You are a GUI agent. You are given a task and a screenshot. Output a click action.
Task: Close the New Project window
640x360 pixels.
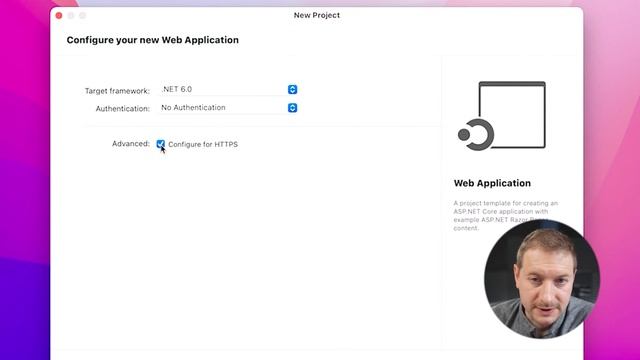(x=59, y=16)
